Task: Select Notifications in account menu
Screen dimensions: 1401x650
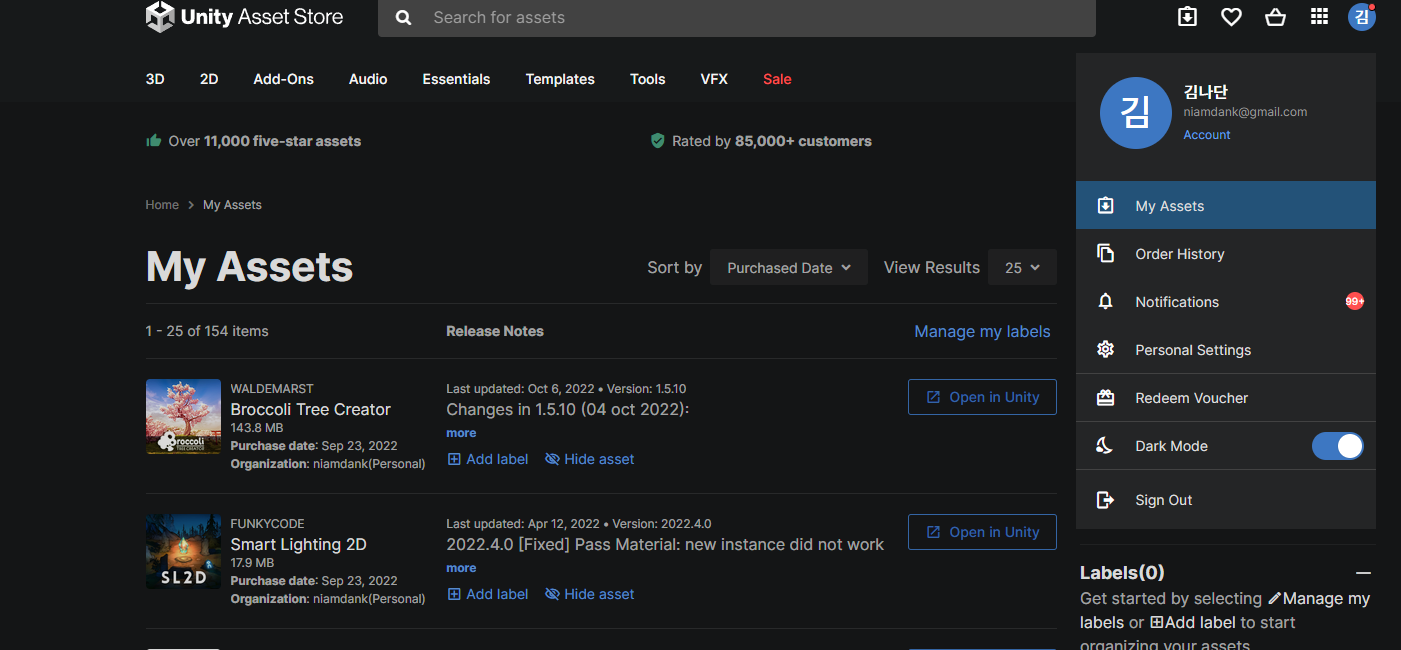Action: [x=1226, y=301]
